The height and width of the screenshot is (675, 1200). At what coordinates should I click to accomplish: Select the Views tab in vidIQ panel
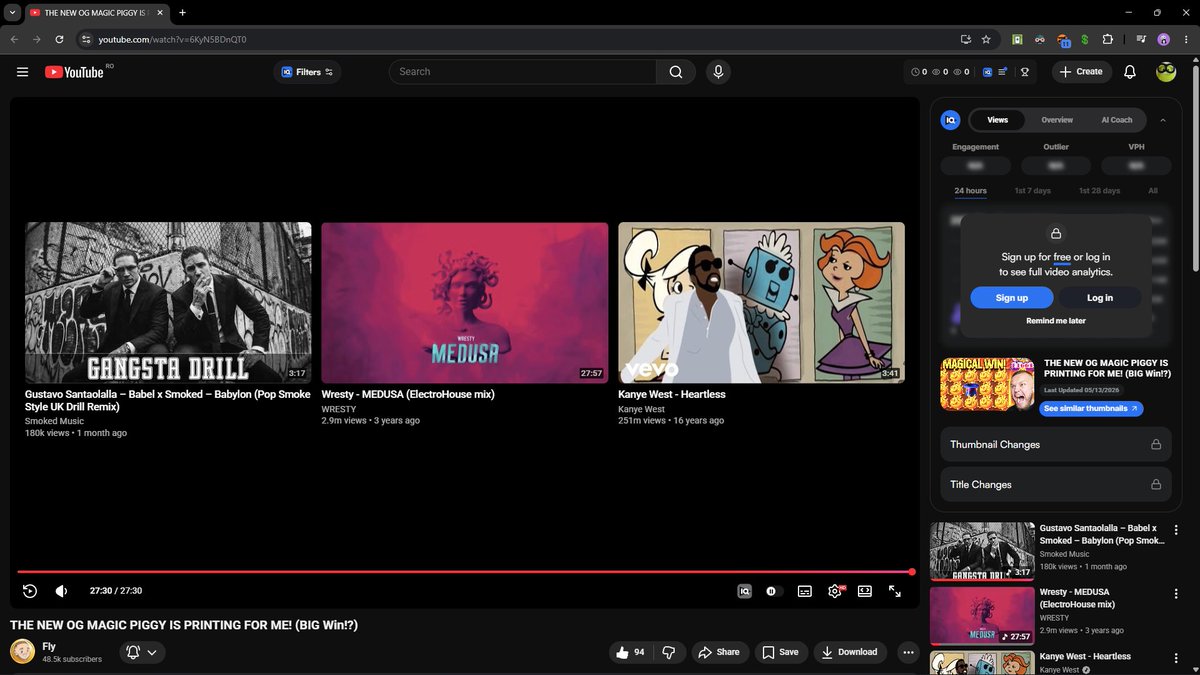click(x=998, y=120)
